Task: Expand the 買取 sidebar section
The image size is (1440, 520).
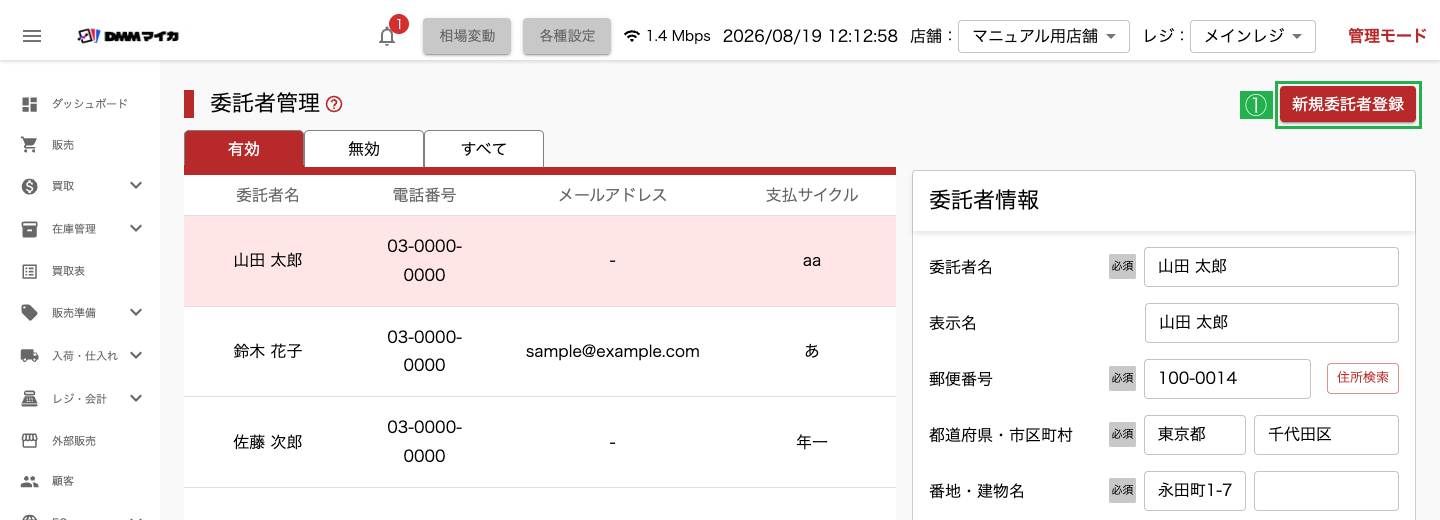Action: click(x=136, y=185)
